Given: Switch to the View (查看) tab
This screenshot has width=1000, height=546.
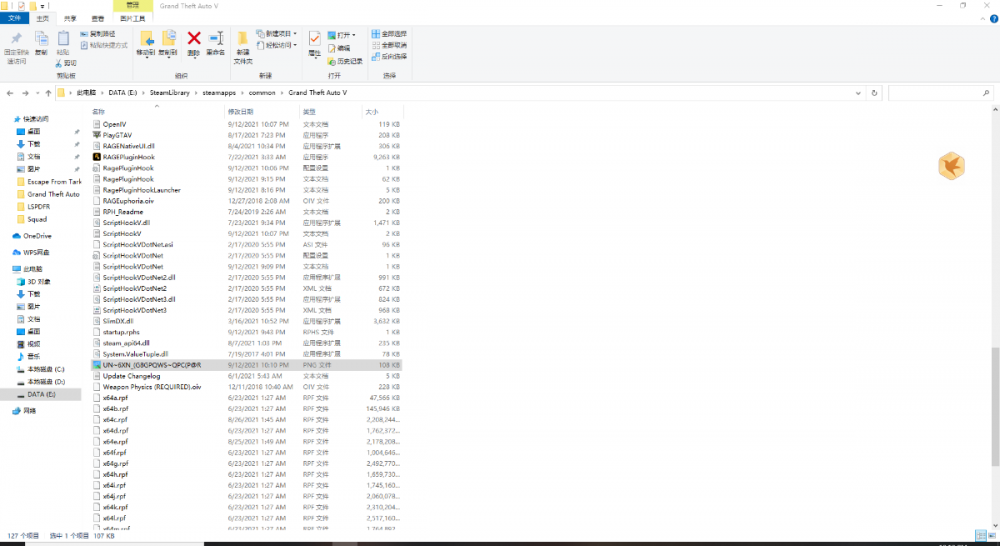Looking at the screenshot, I should (98, 18).
